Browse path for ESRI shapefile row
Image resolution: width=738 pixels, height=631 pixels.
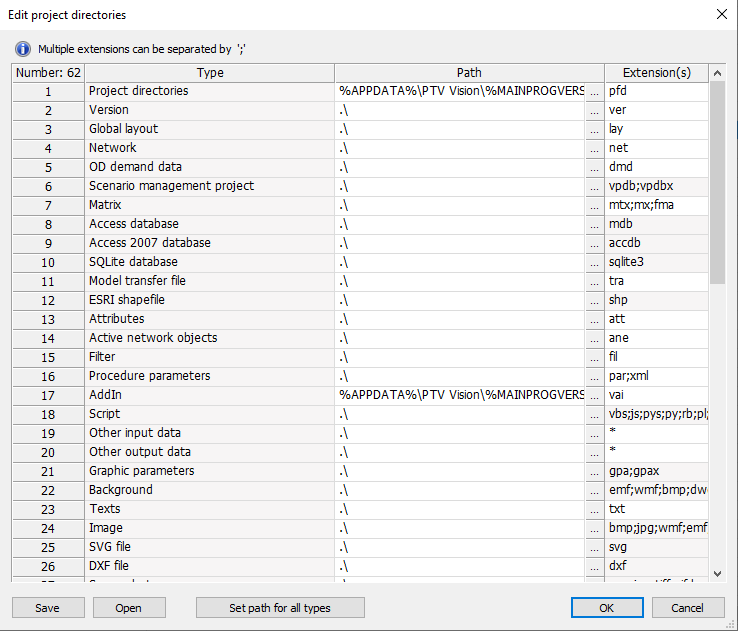click(x=594, y=300)
